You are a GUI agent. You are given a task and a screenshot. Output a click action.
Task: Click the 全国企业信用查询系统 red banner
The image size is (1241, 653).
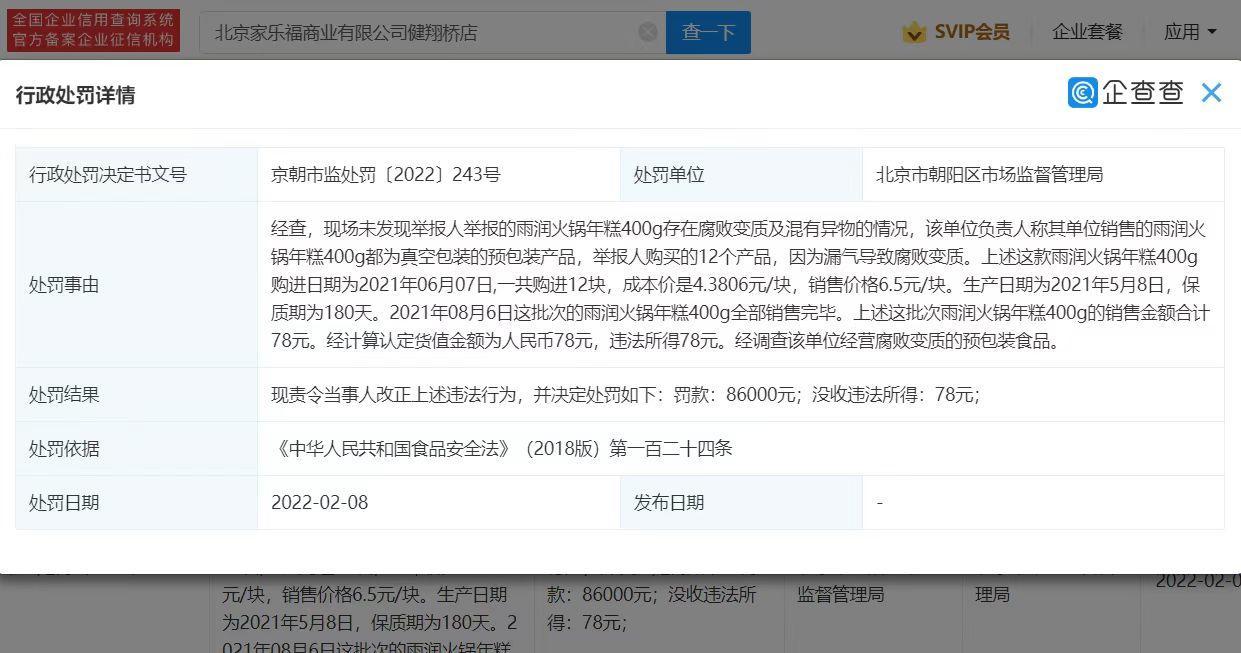93,31
